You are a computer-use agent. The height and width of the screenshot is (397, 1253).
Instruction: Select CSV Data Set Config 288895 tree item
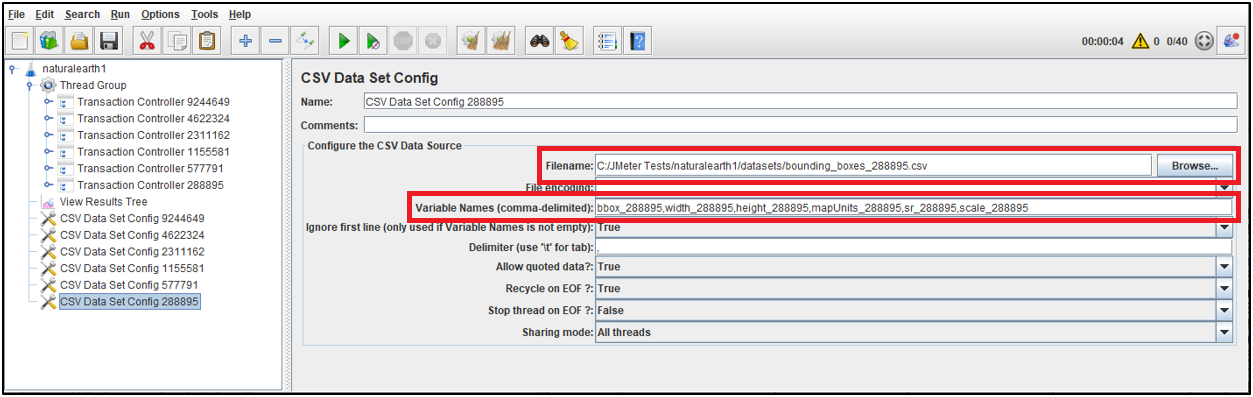coord(129,301)
